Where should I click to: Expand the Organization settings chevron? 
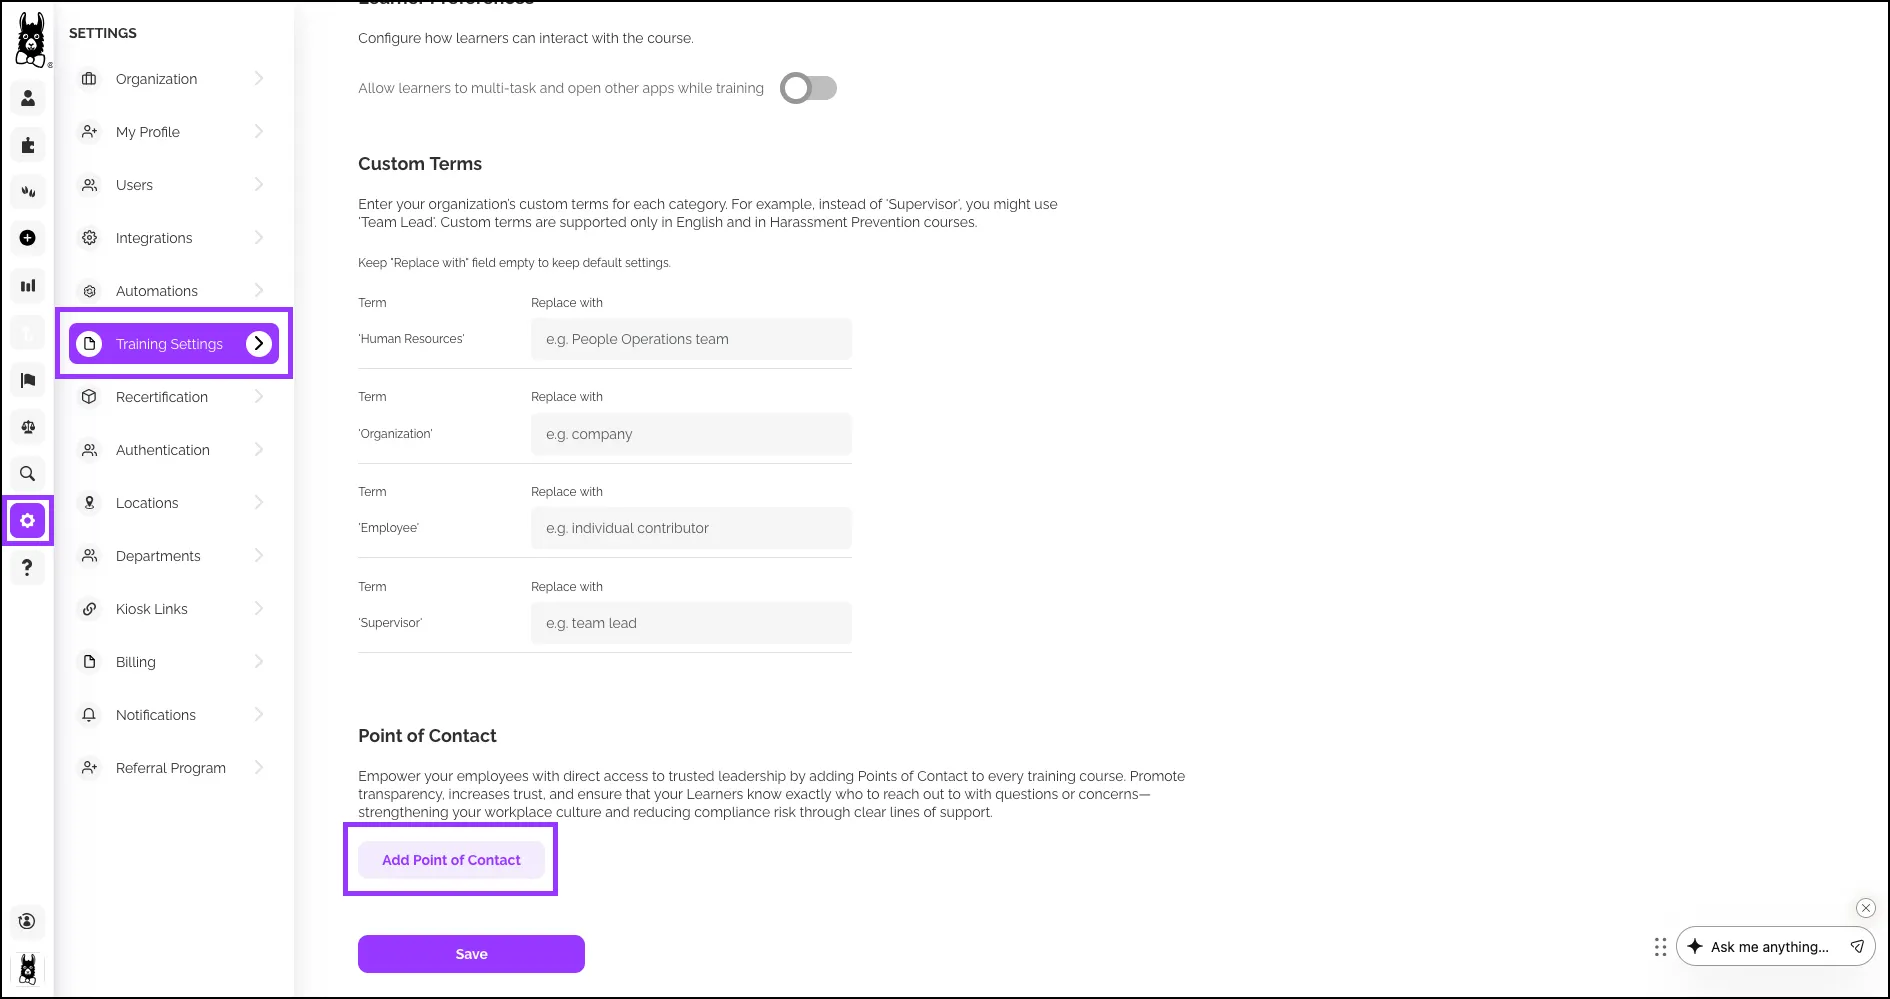point(259,78)
